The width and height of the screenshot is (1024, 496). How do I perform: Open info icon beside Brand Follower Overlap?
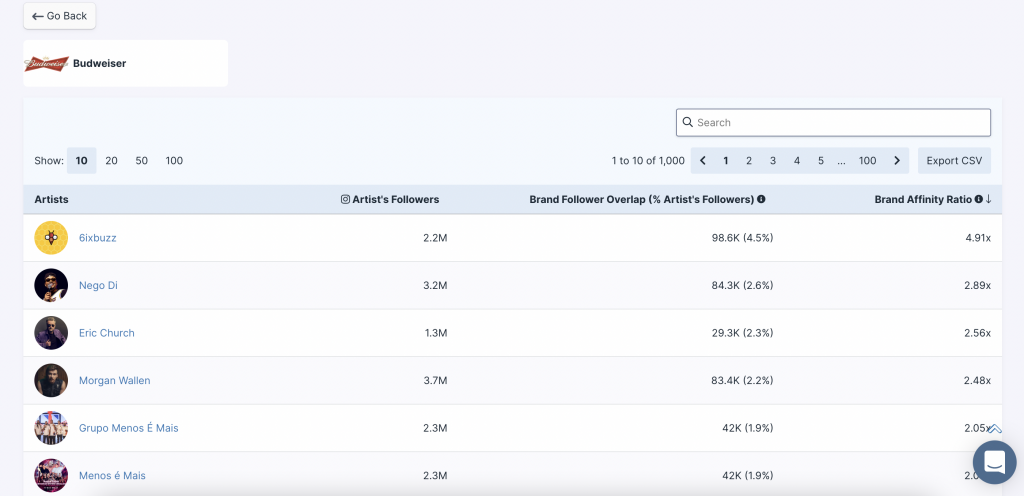coord(761,200)
